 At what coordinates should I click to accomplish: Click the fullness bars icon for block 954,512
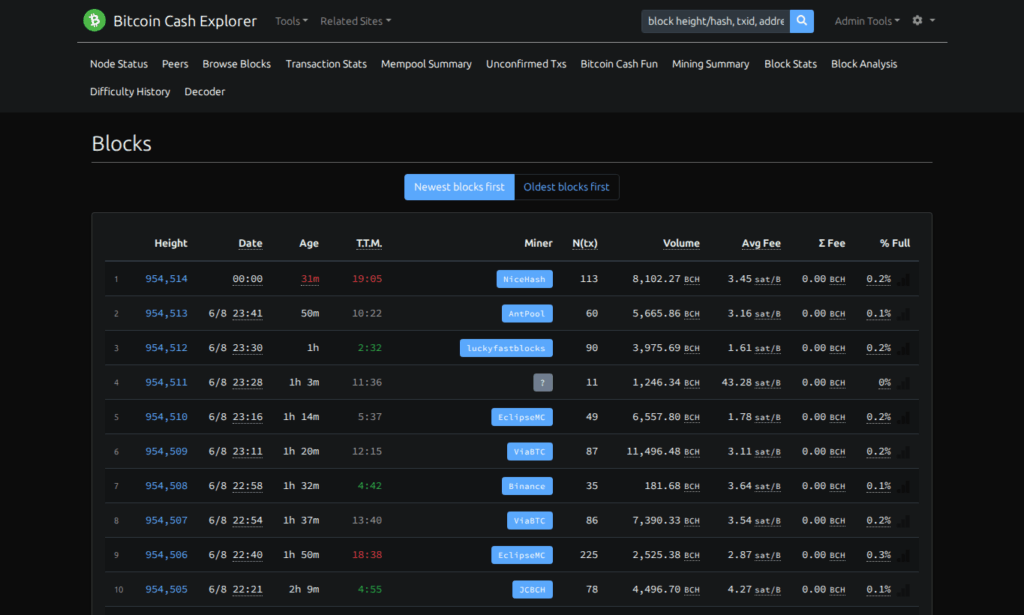903,349
